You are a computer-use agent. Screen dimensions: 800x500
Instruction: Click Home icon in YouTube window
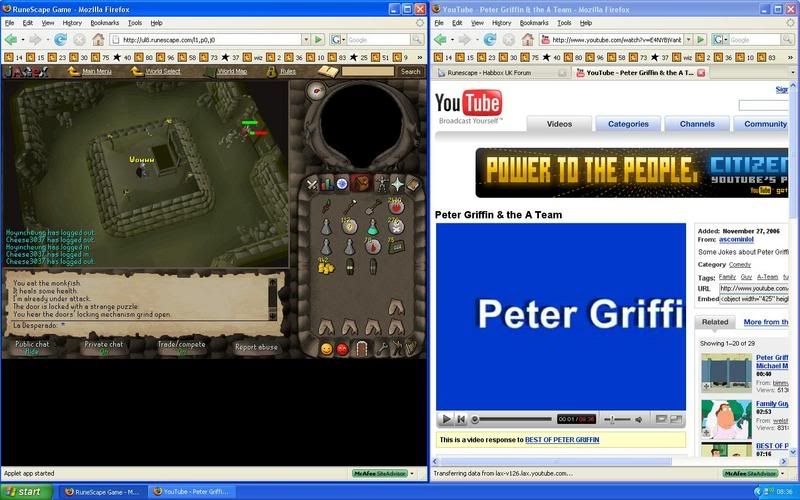pyautogui.click(x=528, y=39)
